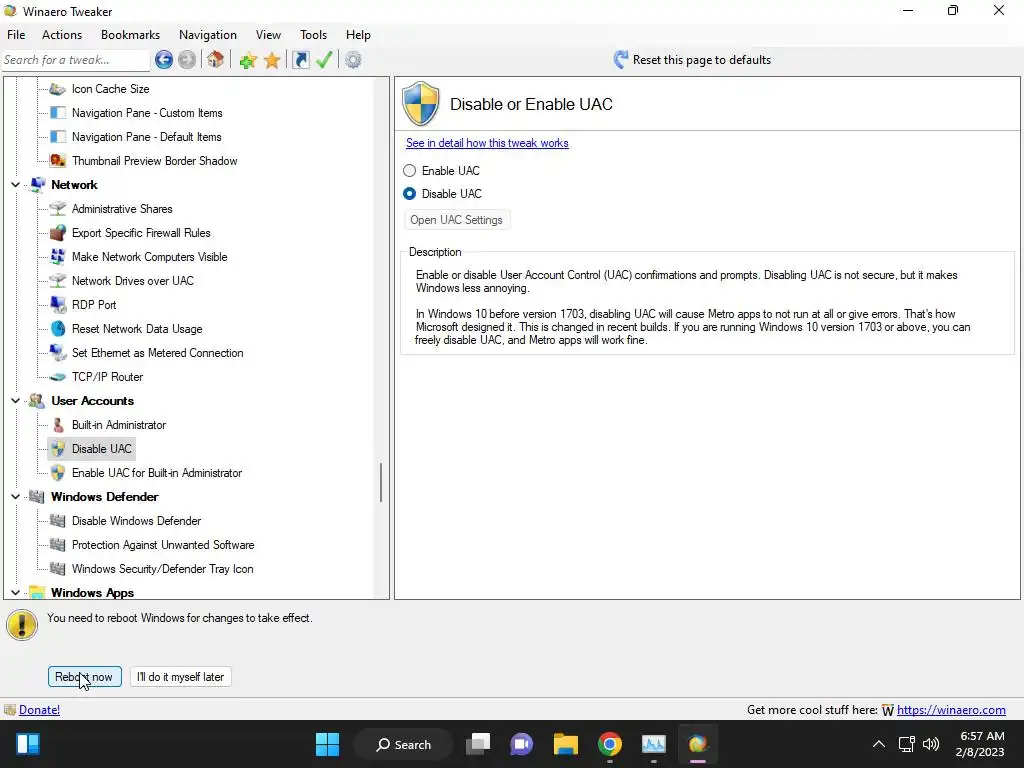
Task: Click the Back navigation arrow in toolbar
Action: [164, 60]
